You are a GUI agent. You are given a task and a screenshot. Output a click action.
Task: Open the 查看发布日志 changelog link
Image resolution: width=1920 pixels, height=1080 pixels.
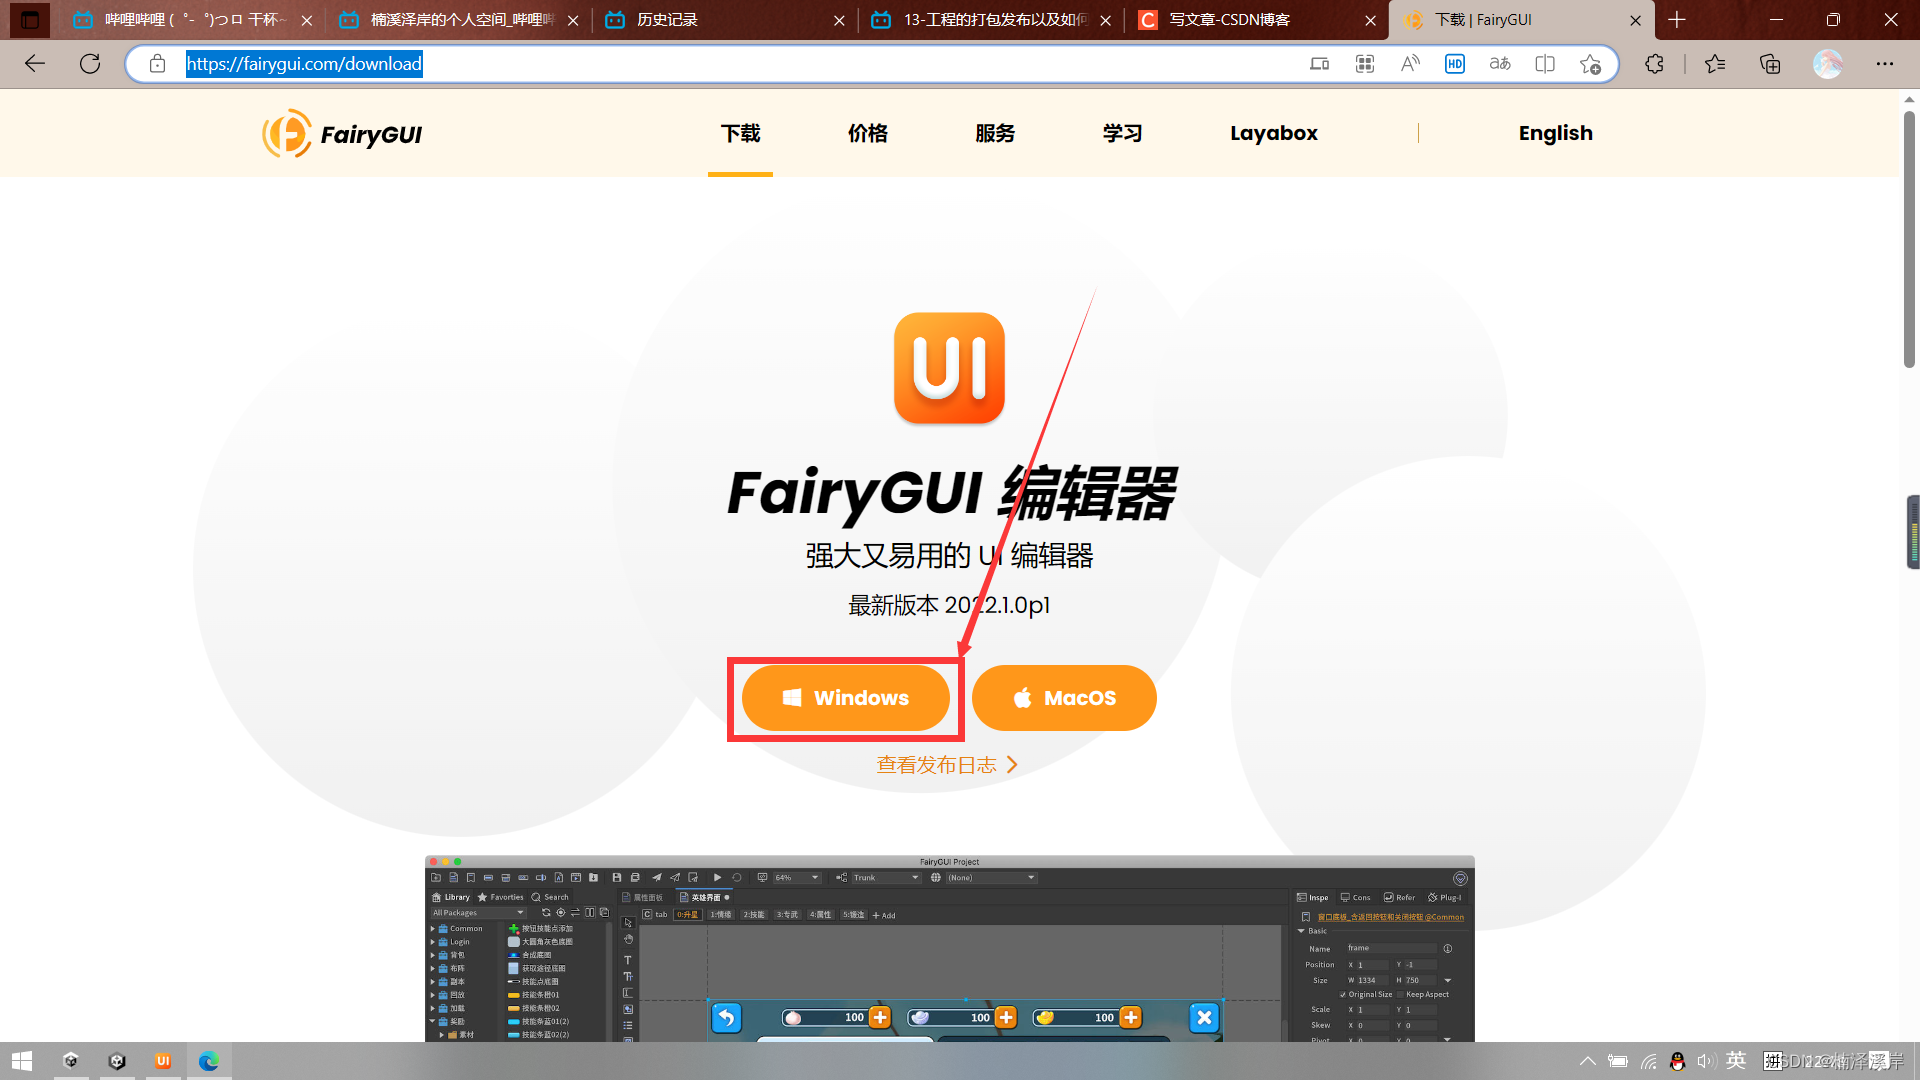pos(948,765)
